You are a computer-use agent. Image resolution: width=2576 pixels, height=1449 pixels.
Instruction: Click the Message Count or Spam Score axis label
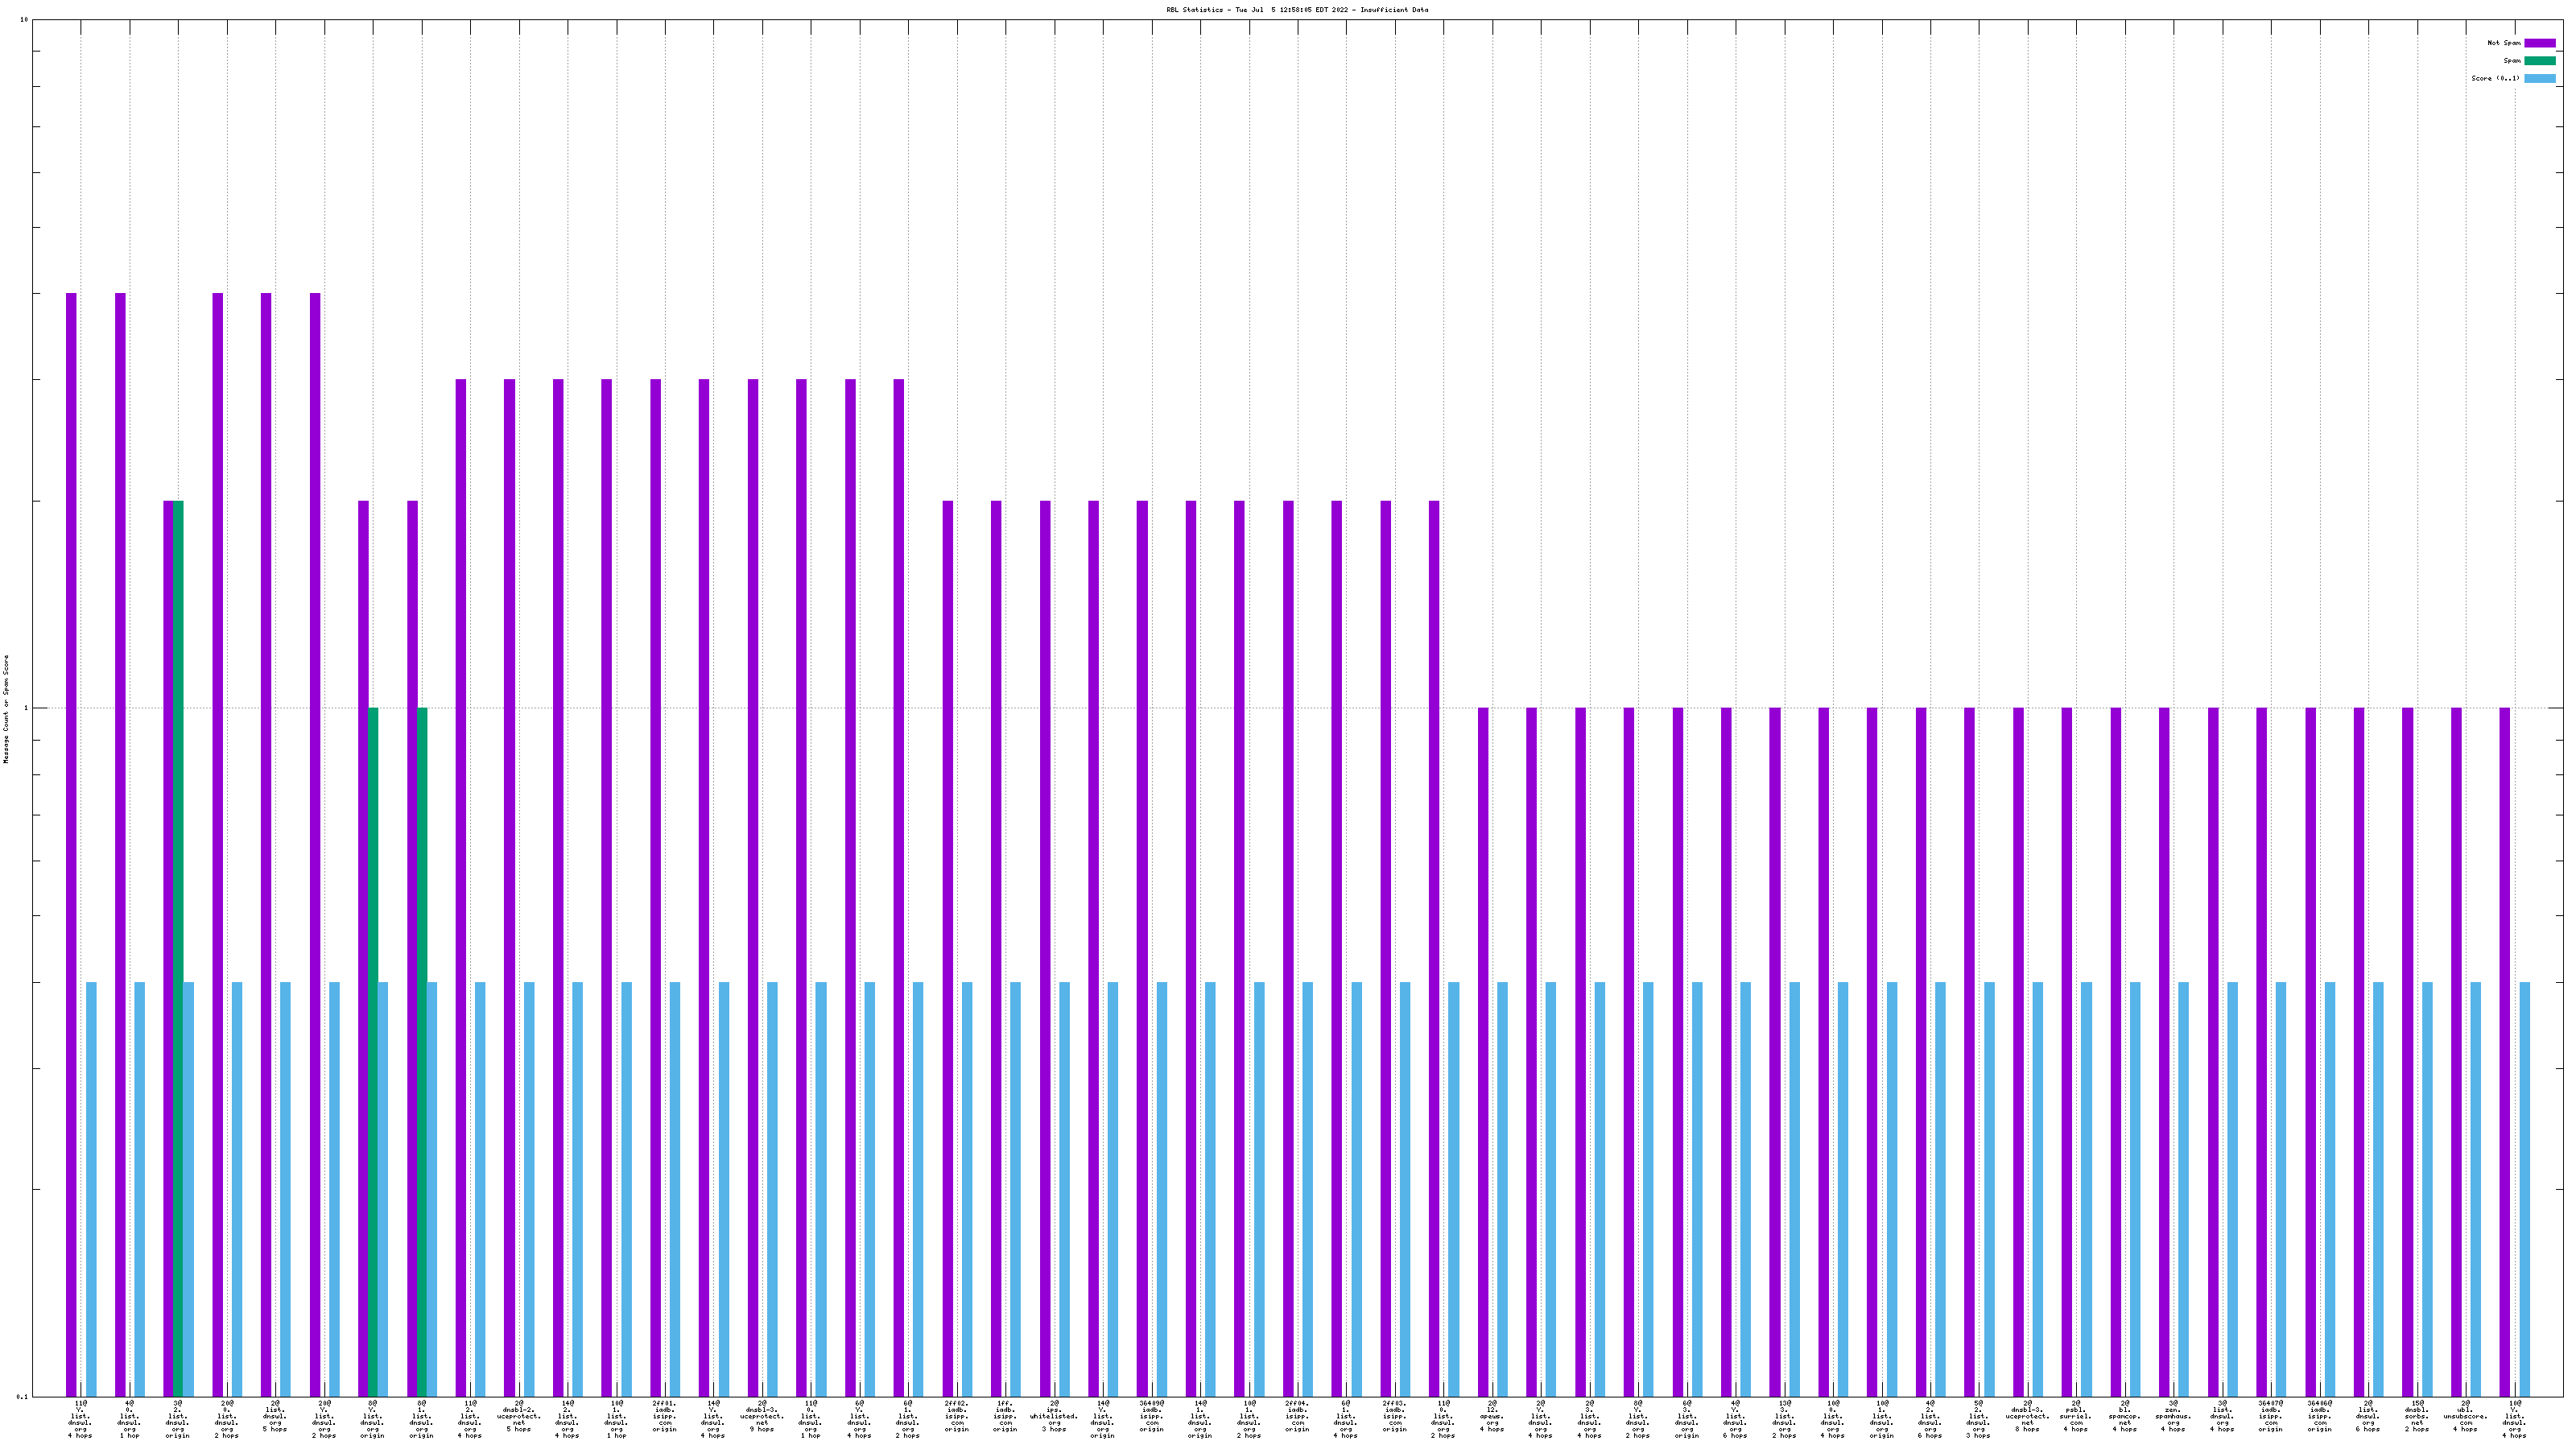tap(6, 709)
